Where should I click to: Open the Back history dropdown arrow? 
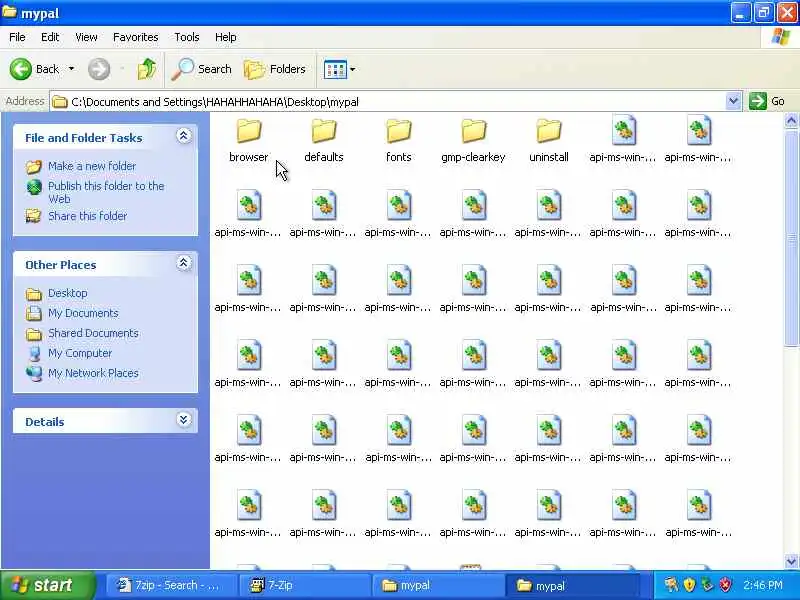71,69
